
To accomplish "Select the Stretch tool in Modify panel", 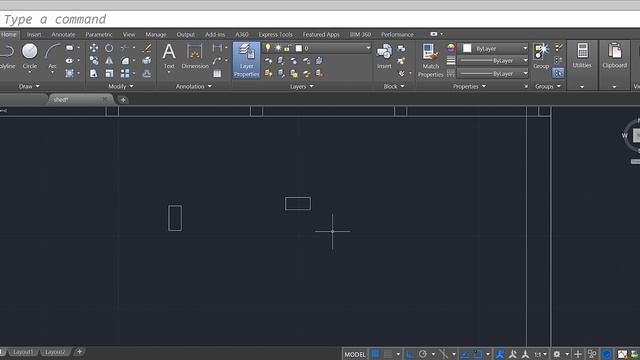I will [x=94, y=73].
